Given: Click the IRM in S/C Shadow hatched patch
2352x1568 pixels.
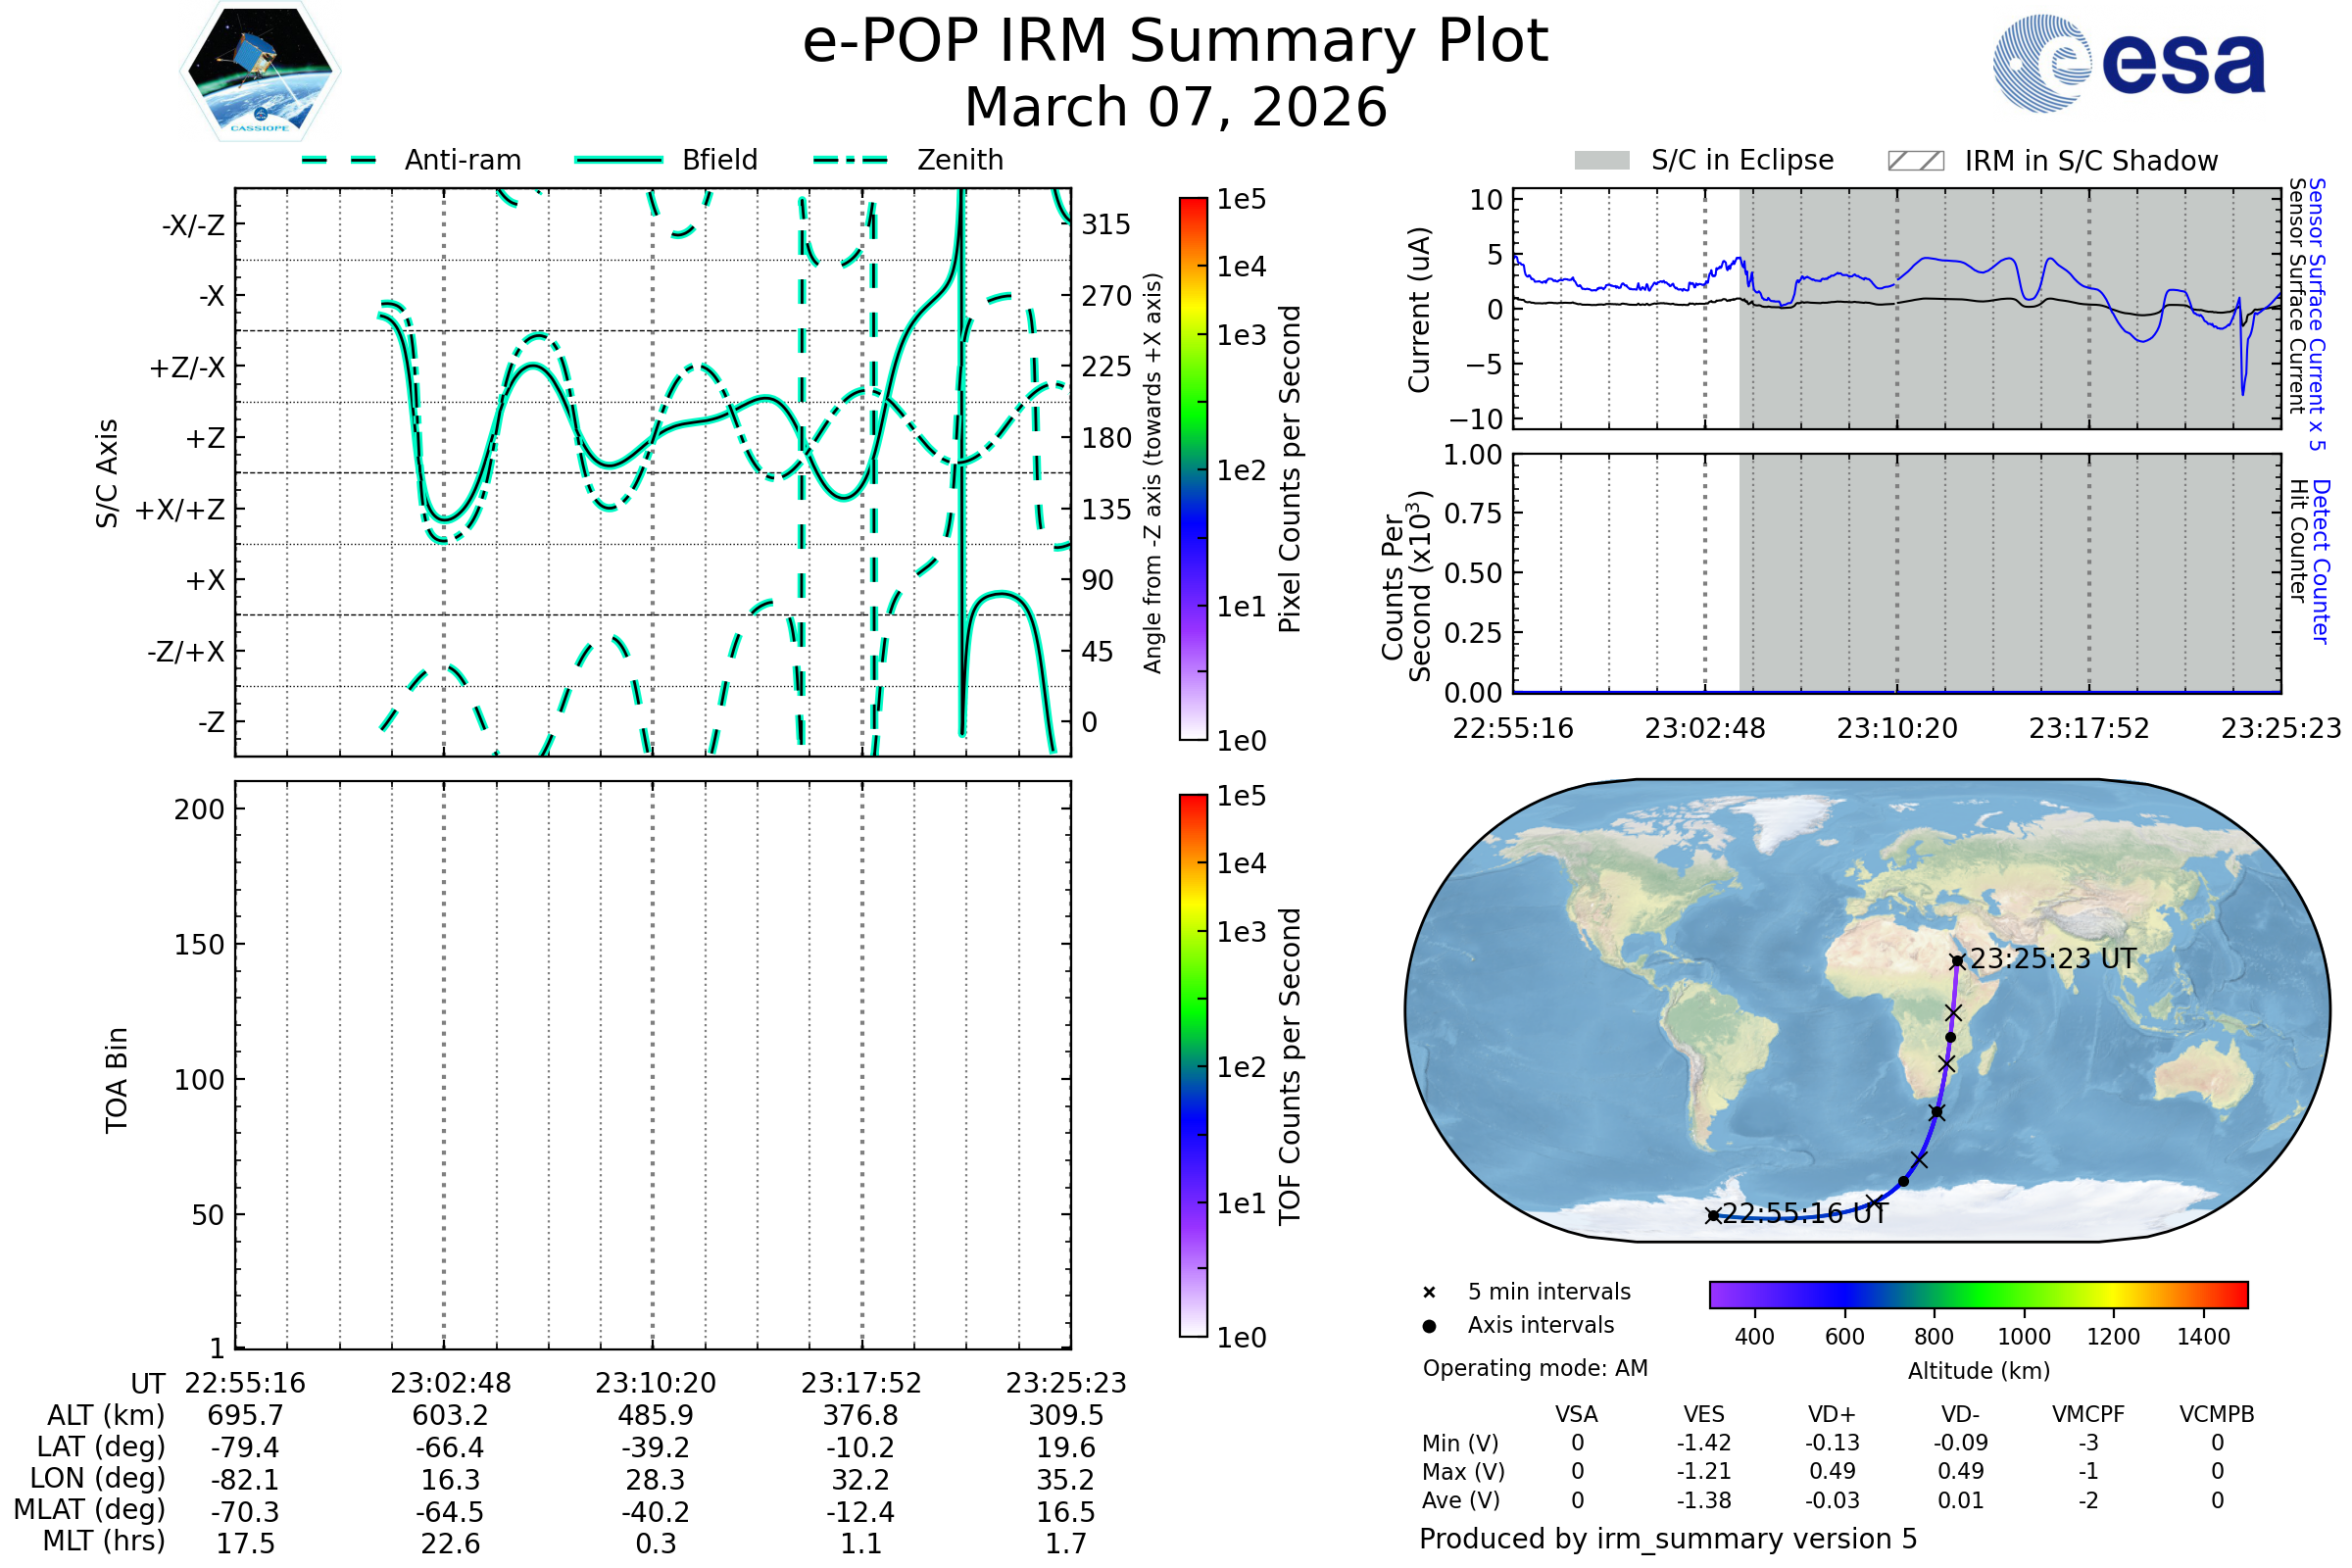Looking at the screenshot, I should click(x=1915, y=161).
